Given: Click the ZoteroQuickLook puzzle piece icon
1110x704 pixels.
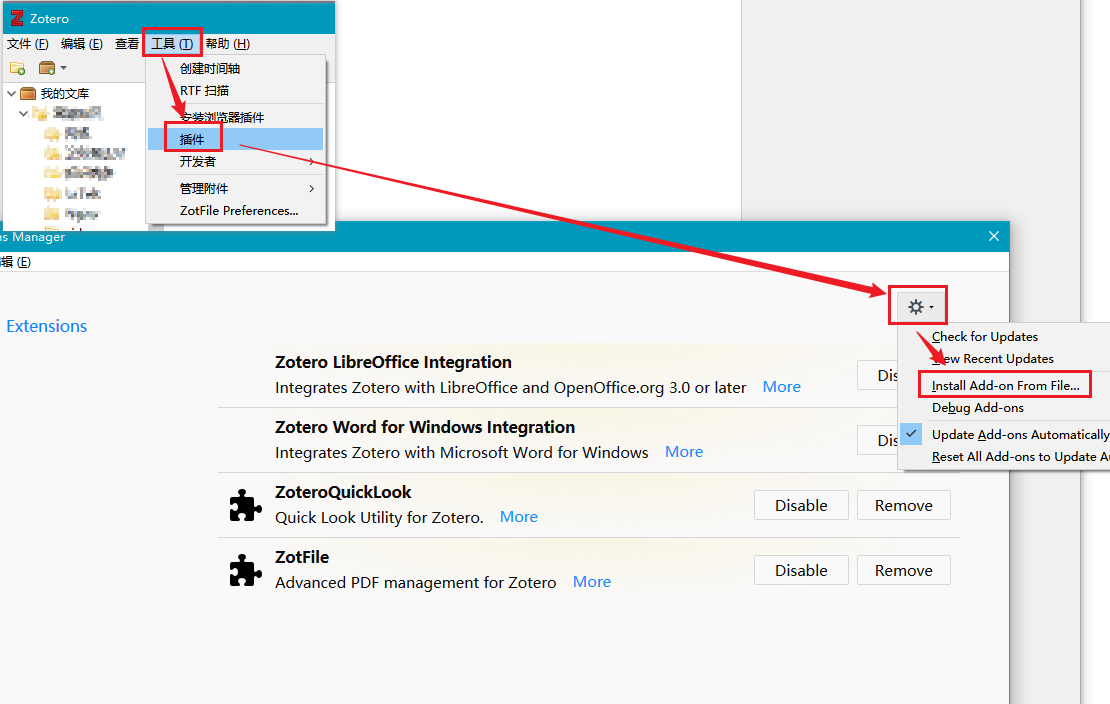Looking at the screenshot, I should 246,506.
